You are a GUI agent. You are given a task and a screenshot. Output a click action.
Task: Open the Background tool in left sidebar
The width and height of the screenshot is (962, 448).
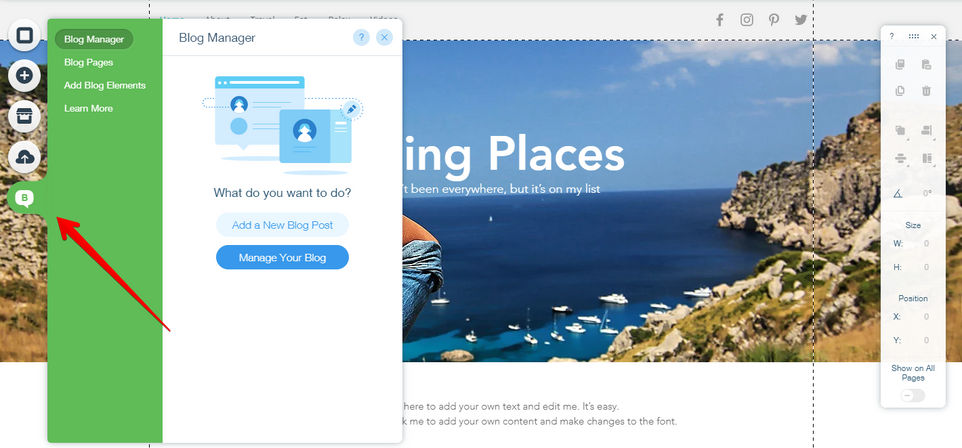(24, 35)
